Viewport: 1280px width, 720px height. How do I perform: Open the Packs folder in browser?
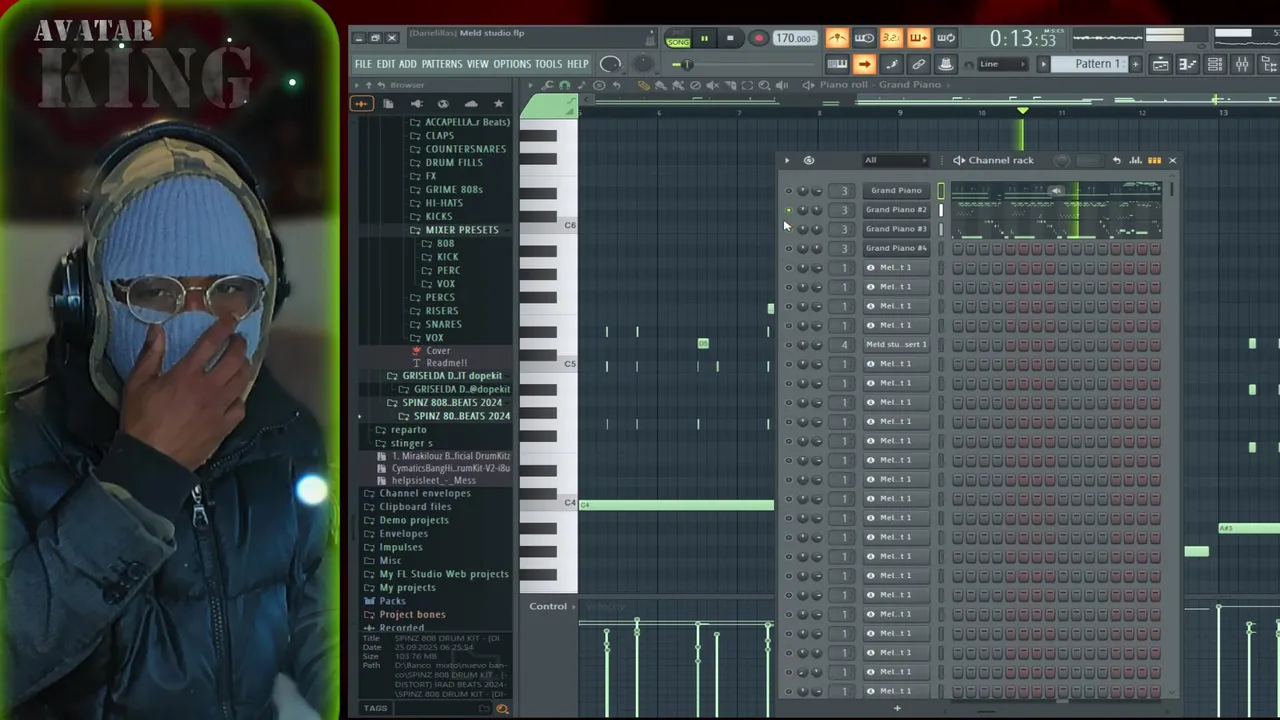392,601
